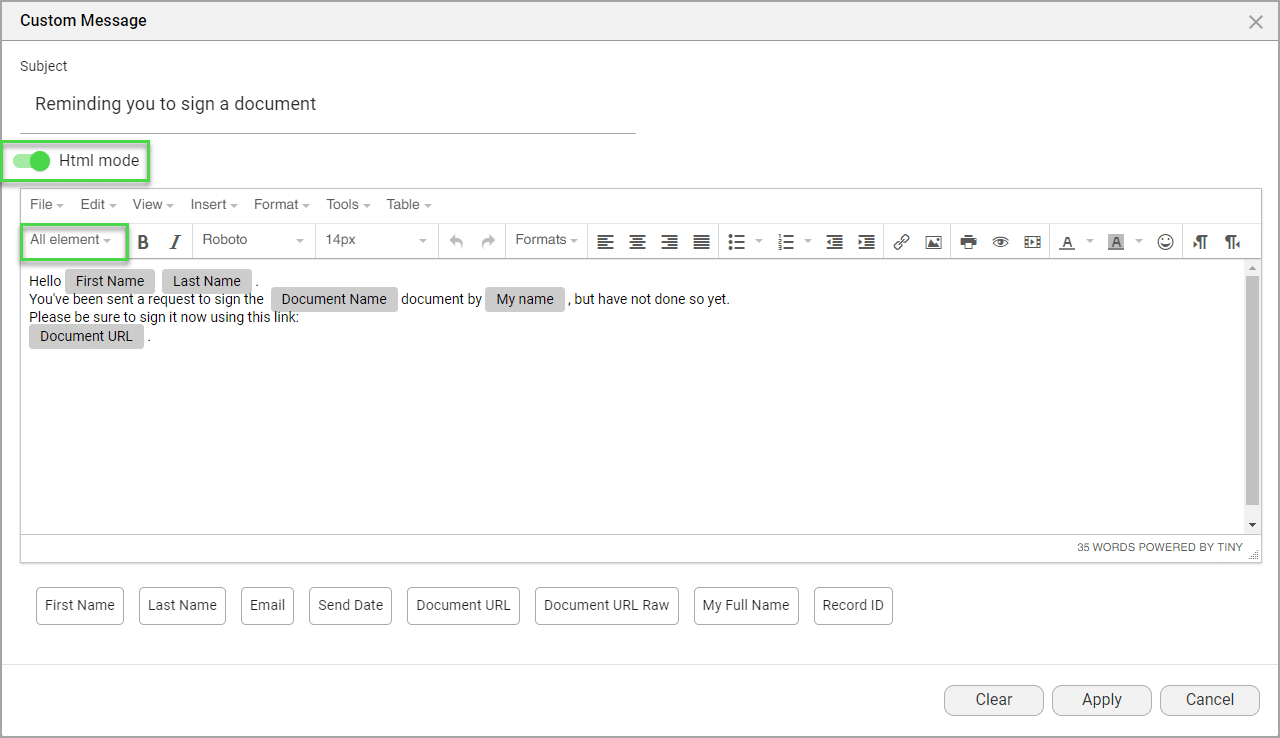
Task: Open the Roboto font family dropdown
Action: [253, 240]
